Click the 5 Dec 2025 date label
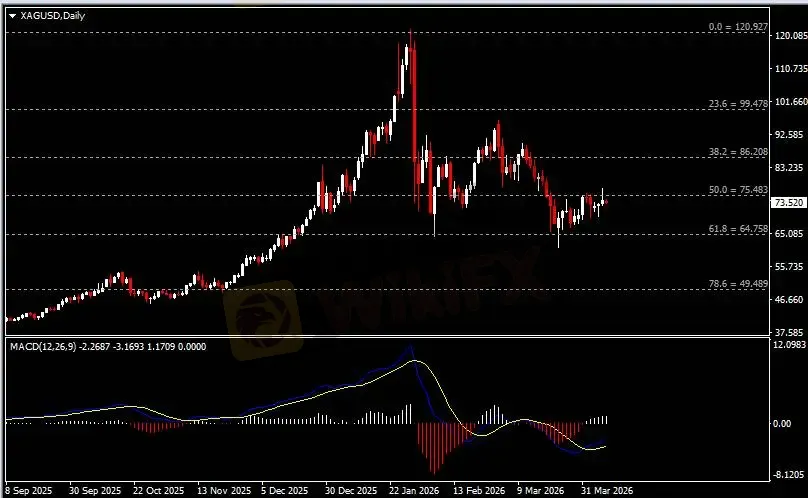The height and width of the screenshot is (498, 808). (285, 491)
